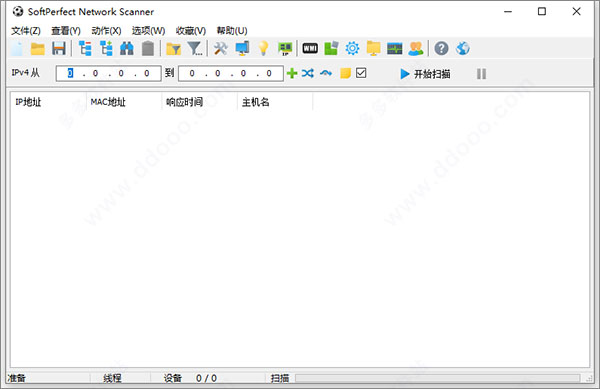Viewport: 600px width, 389px height.
Task: Open Find with the binoculars icon
Action: tap(127, 49)
